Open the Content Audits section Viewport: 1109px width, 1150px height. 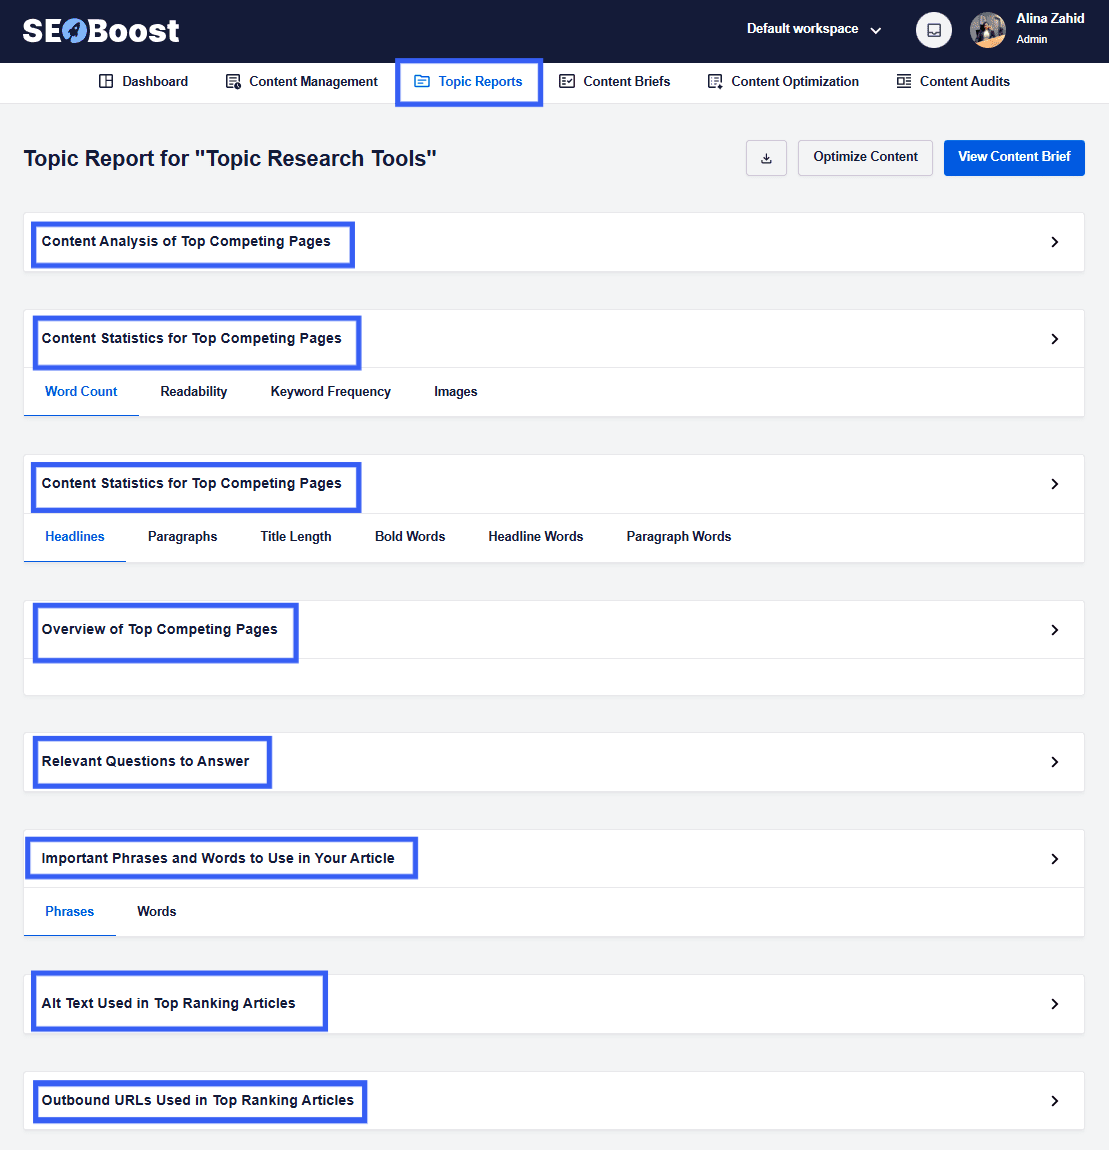953,81
